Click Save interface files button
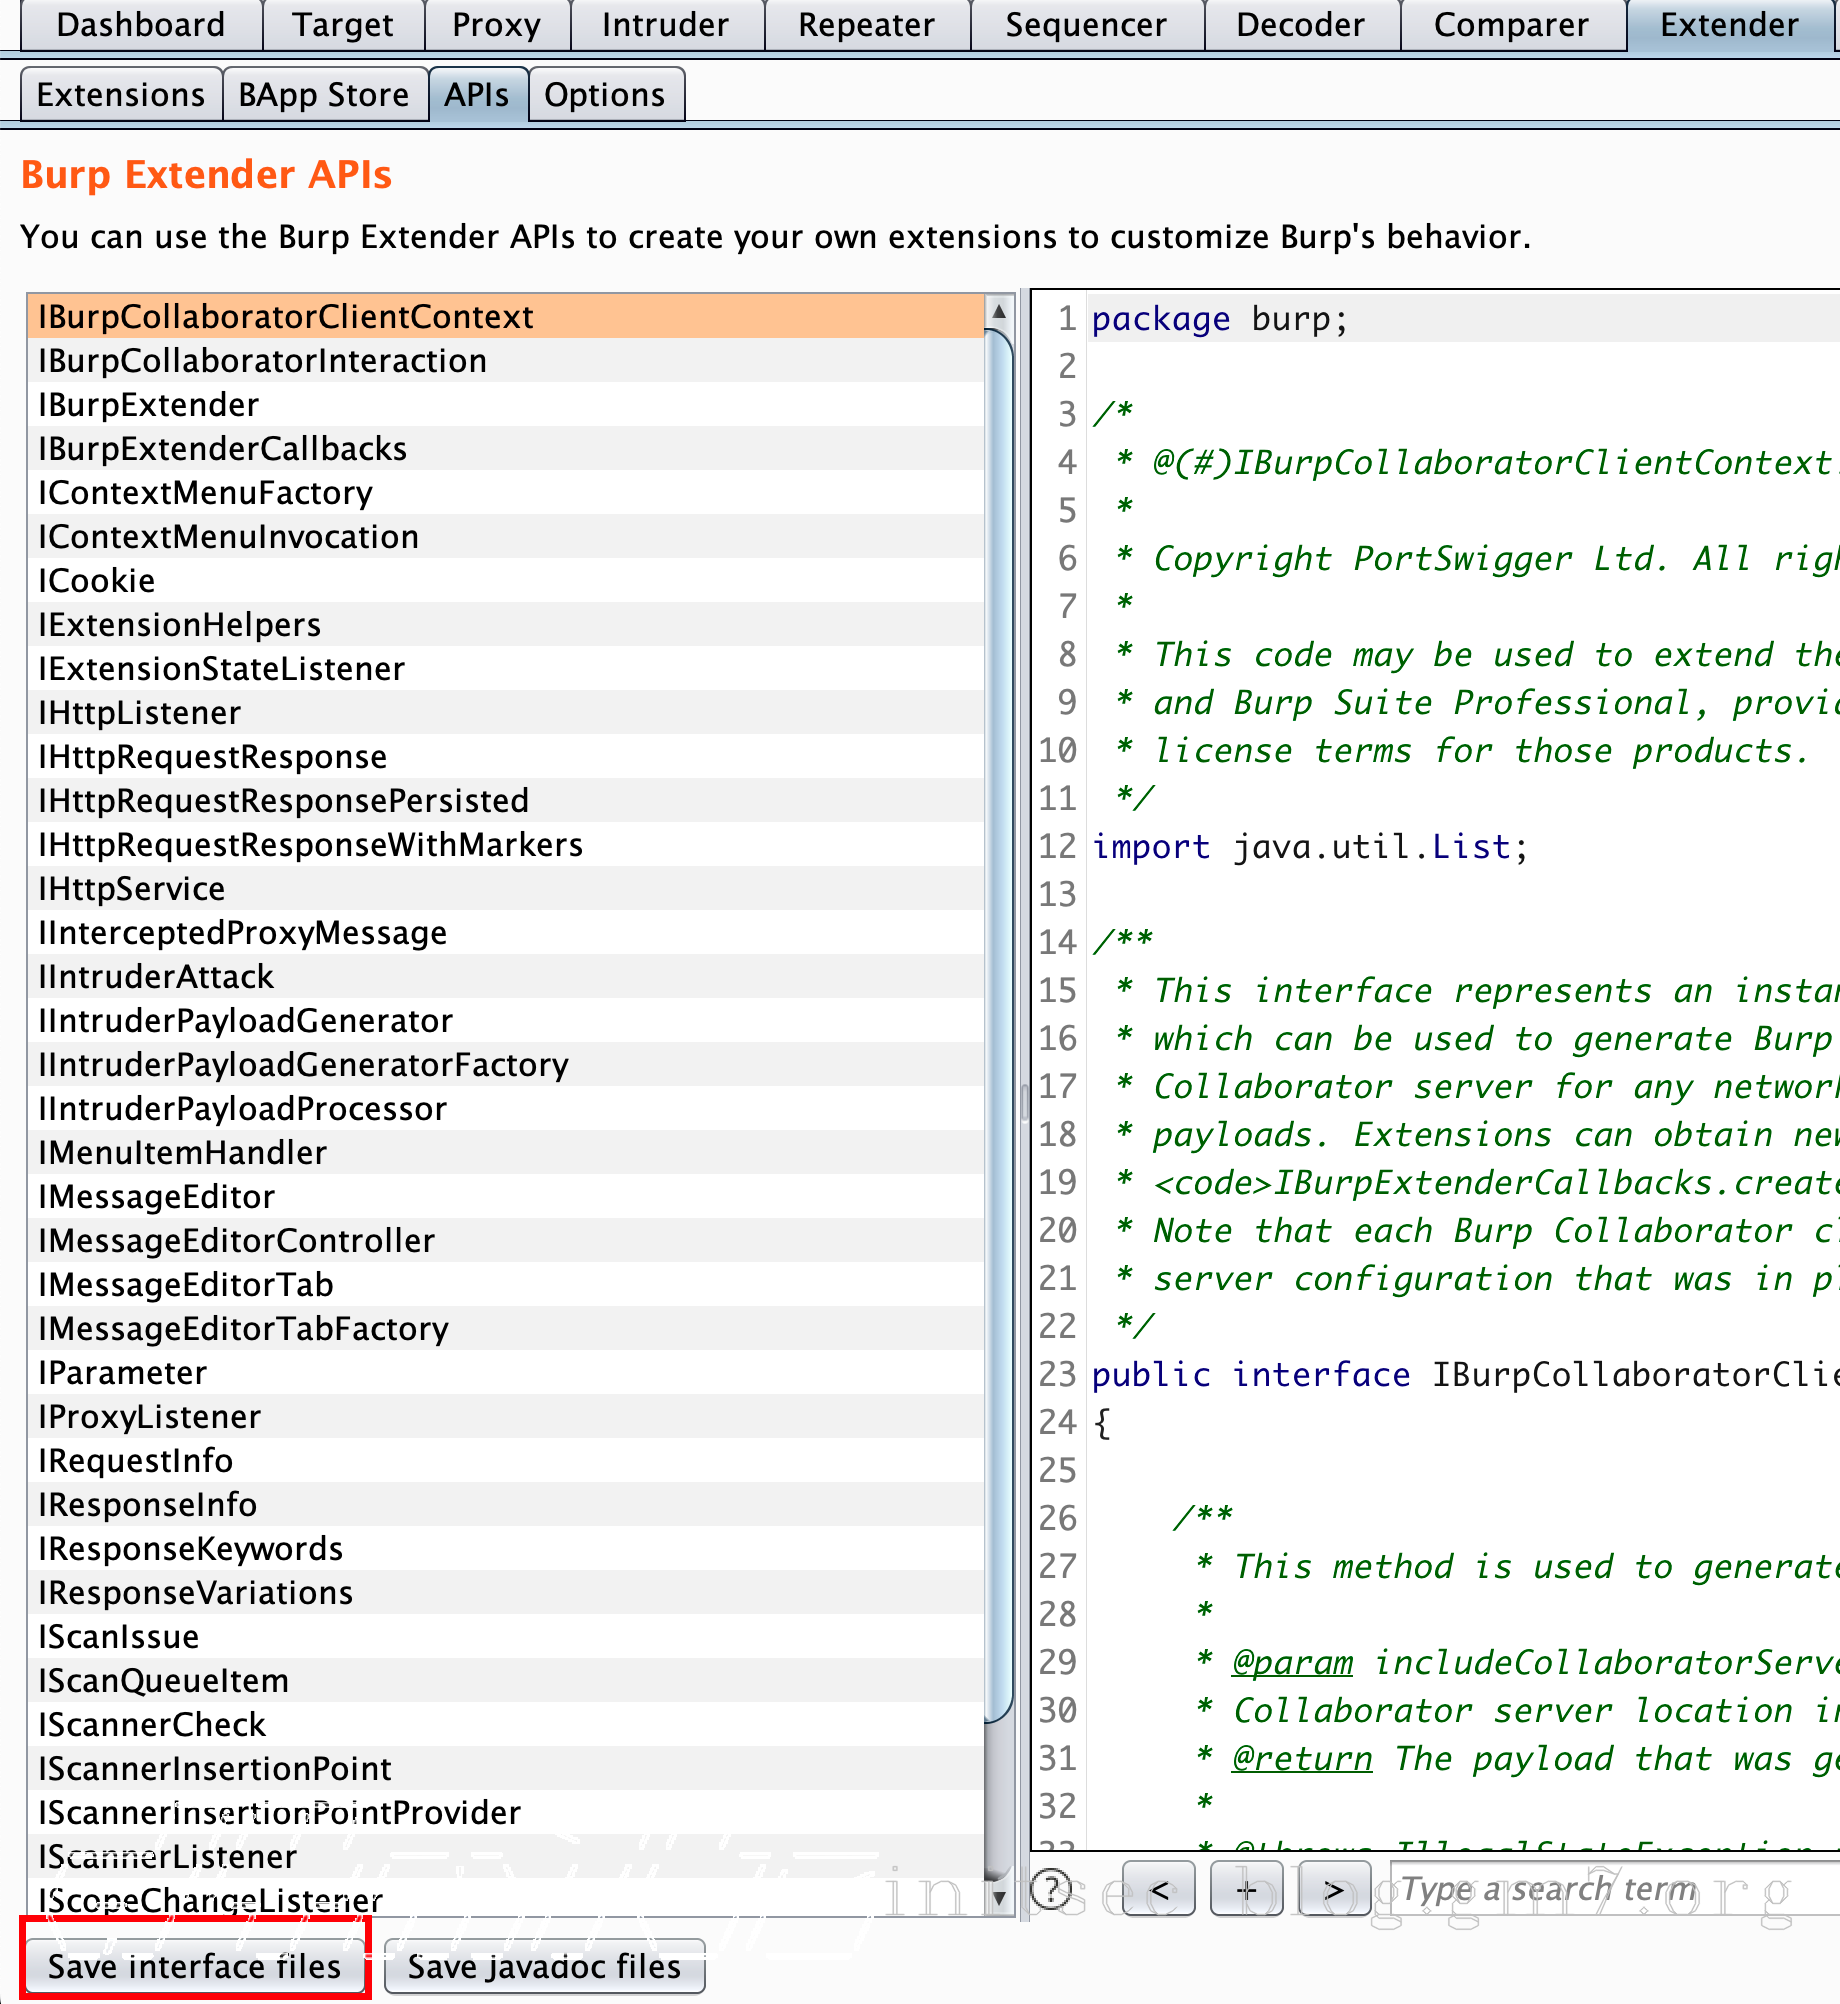 [x=195, y=1966]
